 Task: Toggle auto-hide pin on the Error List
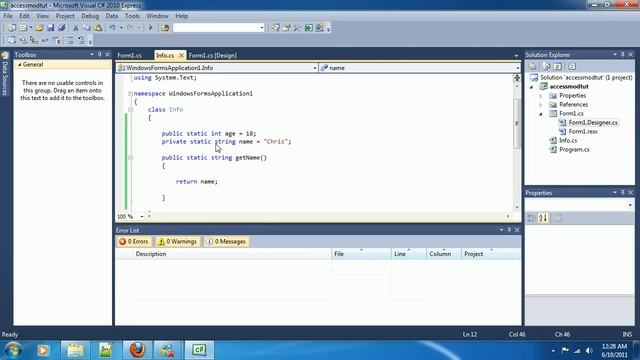509,230
